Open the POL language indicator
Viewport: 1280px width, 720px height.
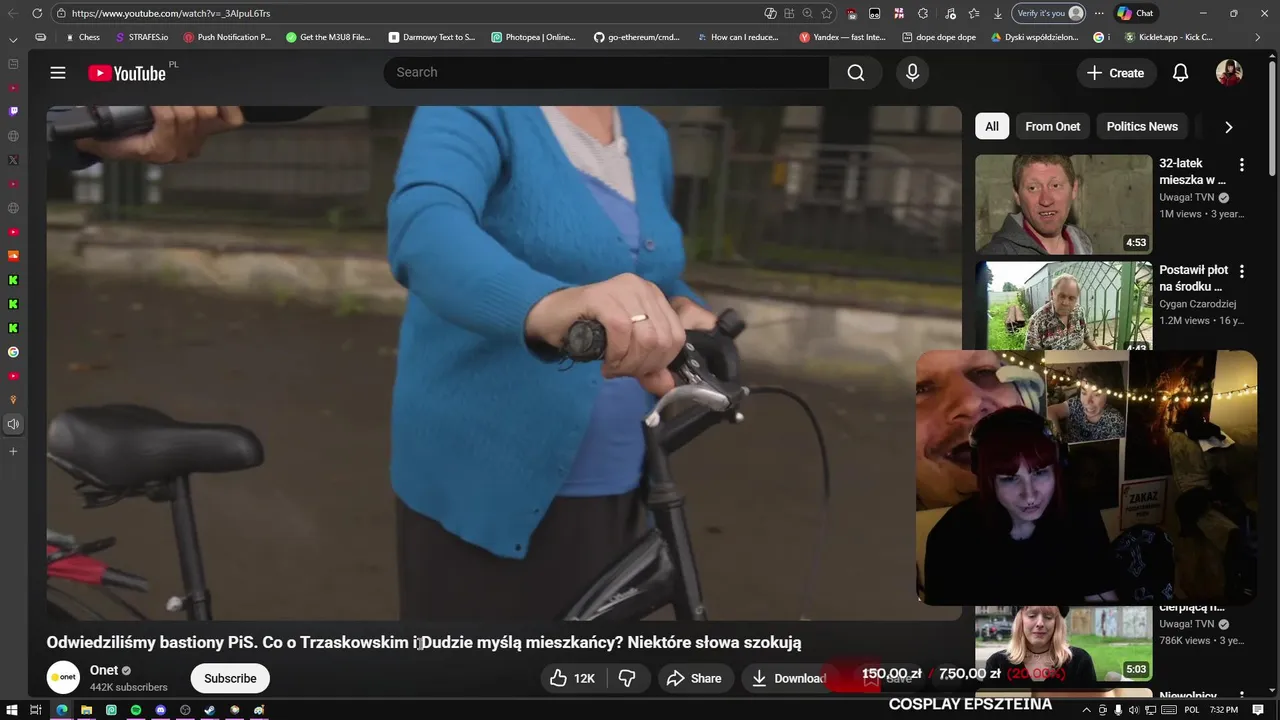pyautogui.click(x=1192, y=710)
